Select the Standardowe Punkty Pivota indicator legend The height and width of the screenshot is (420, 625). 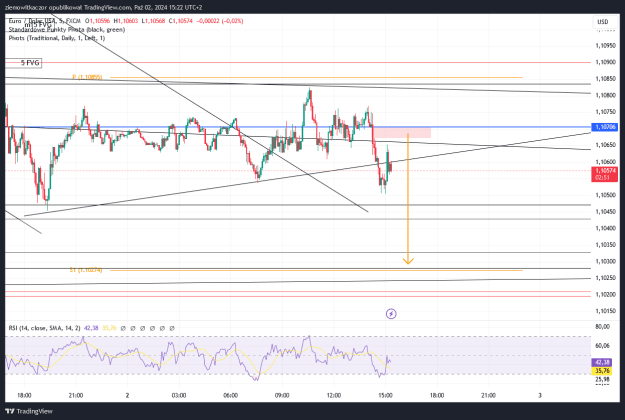(x=67, y=29)
